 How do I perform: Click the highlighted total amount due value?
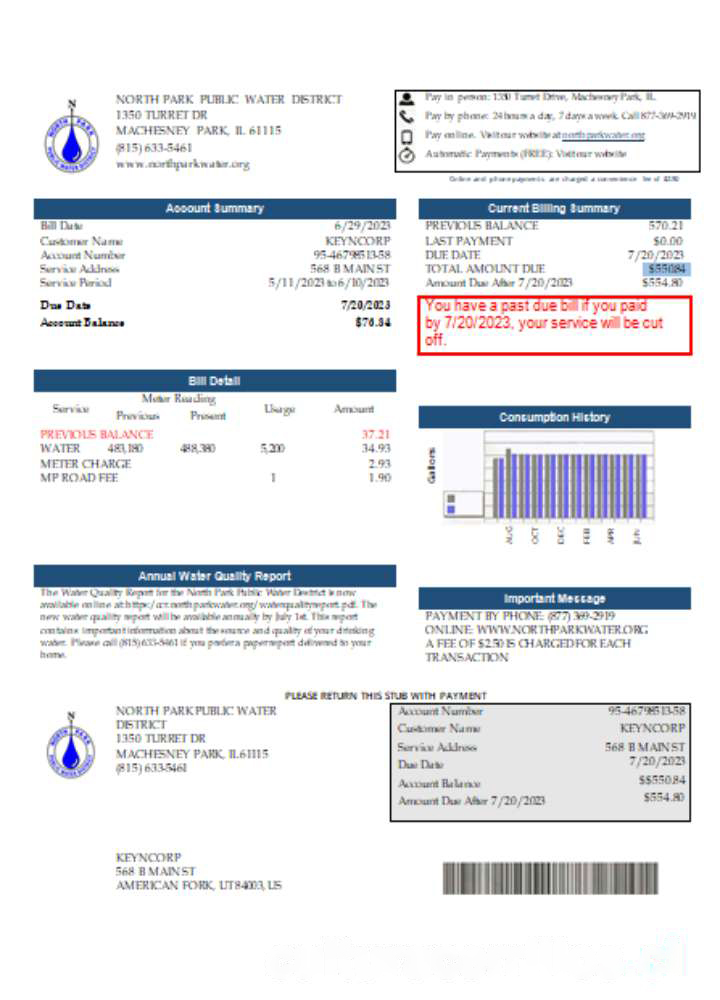point(666,269)
